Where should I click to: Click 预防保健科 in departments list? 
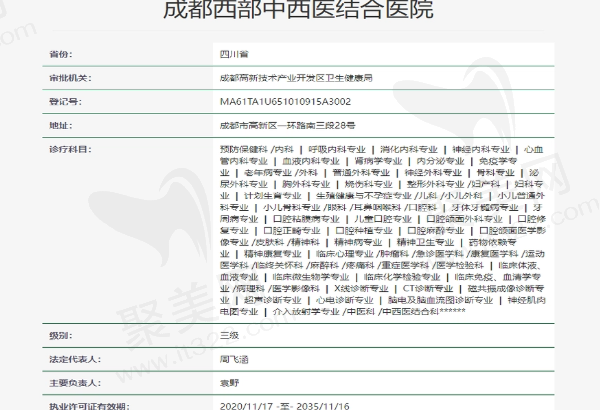(x=244, y=149)
